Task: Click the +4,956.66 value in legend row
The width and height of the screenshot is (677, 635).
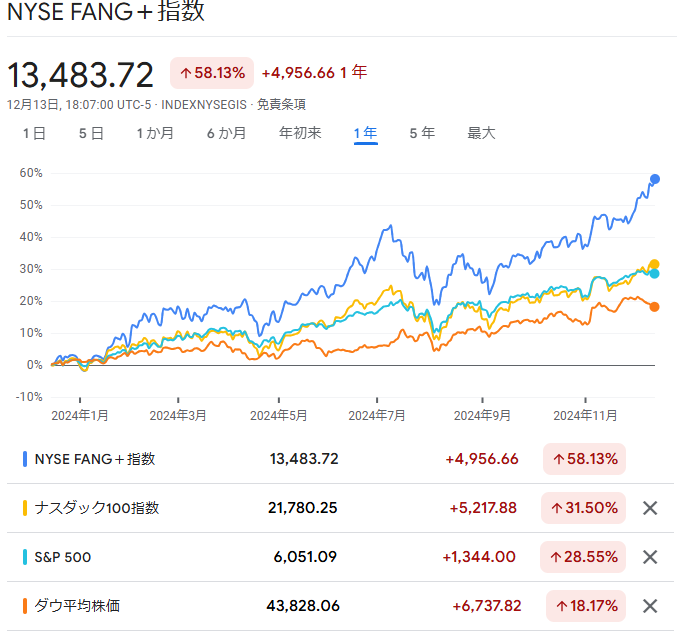Action: (482, 459)
